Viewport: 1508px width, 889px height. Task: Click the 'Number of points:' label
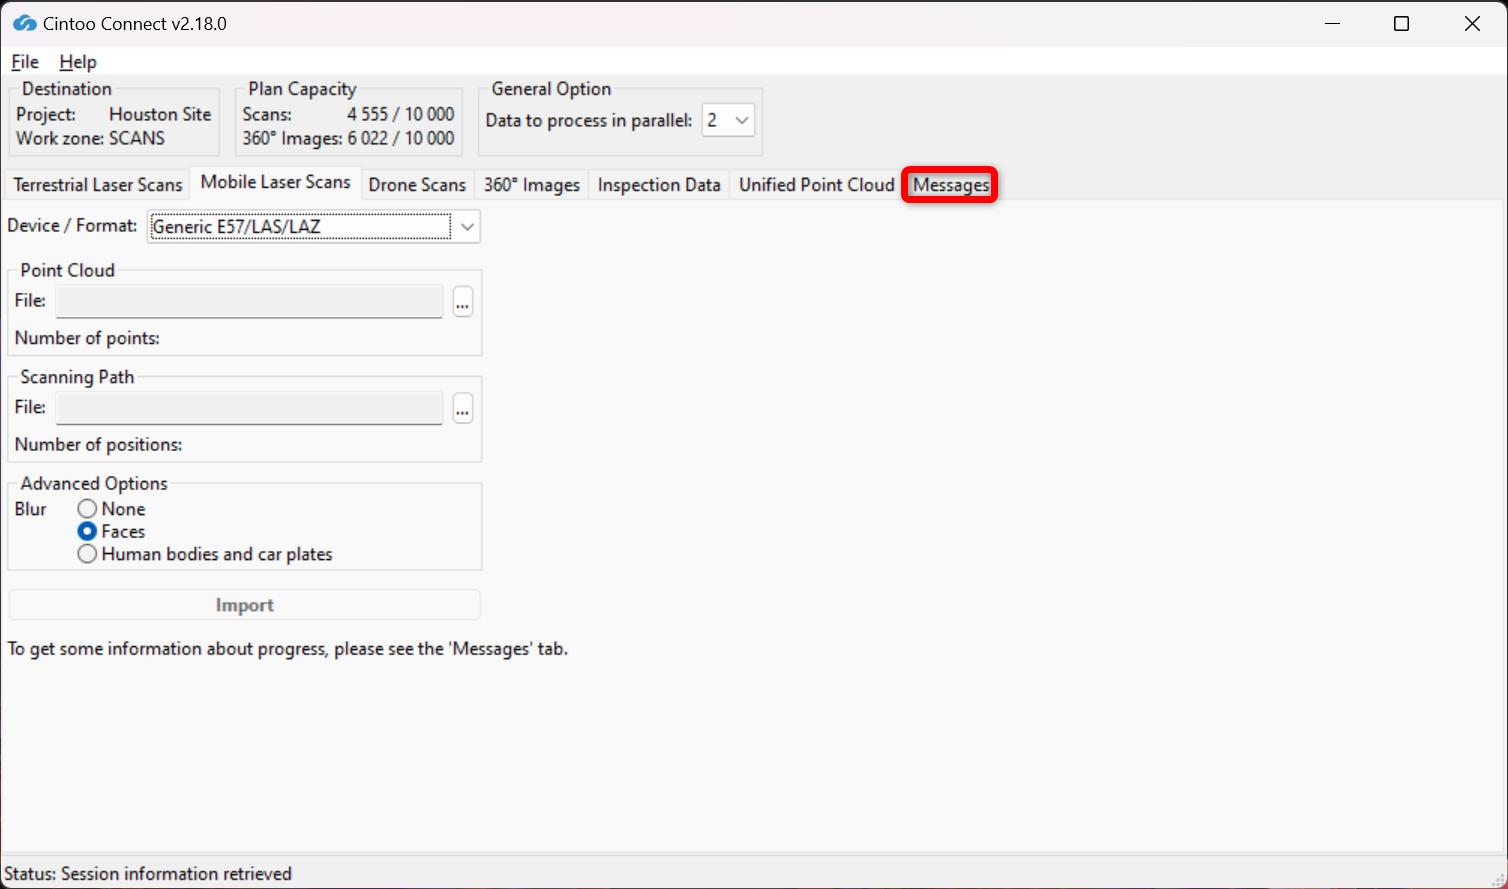[x=87, y=338]
